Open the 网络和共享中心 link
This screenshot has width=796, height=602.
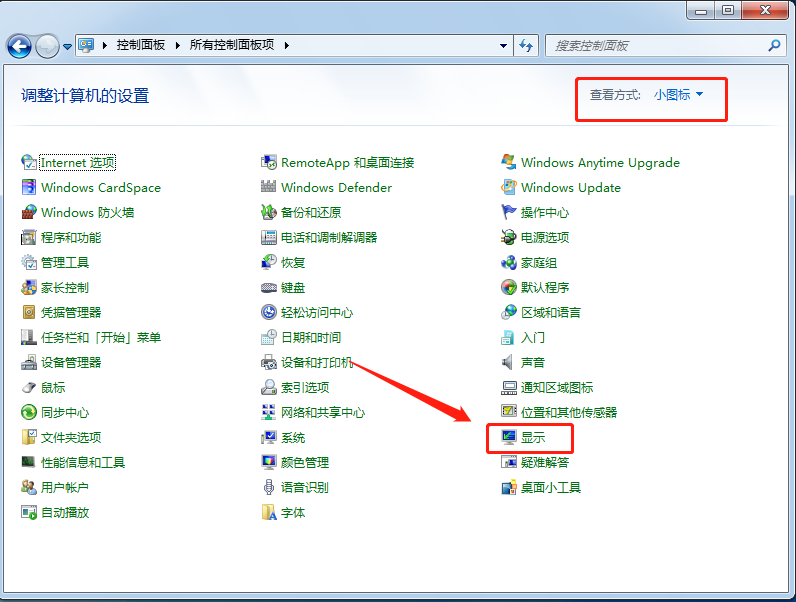(x=322, y=413)
